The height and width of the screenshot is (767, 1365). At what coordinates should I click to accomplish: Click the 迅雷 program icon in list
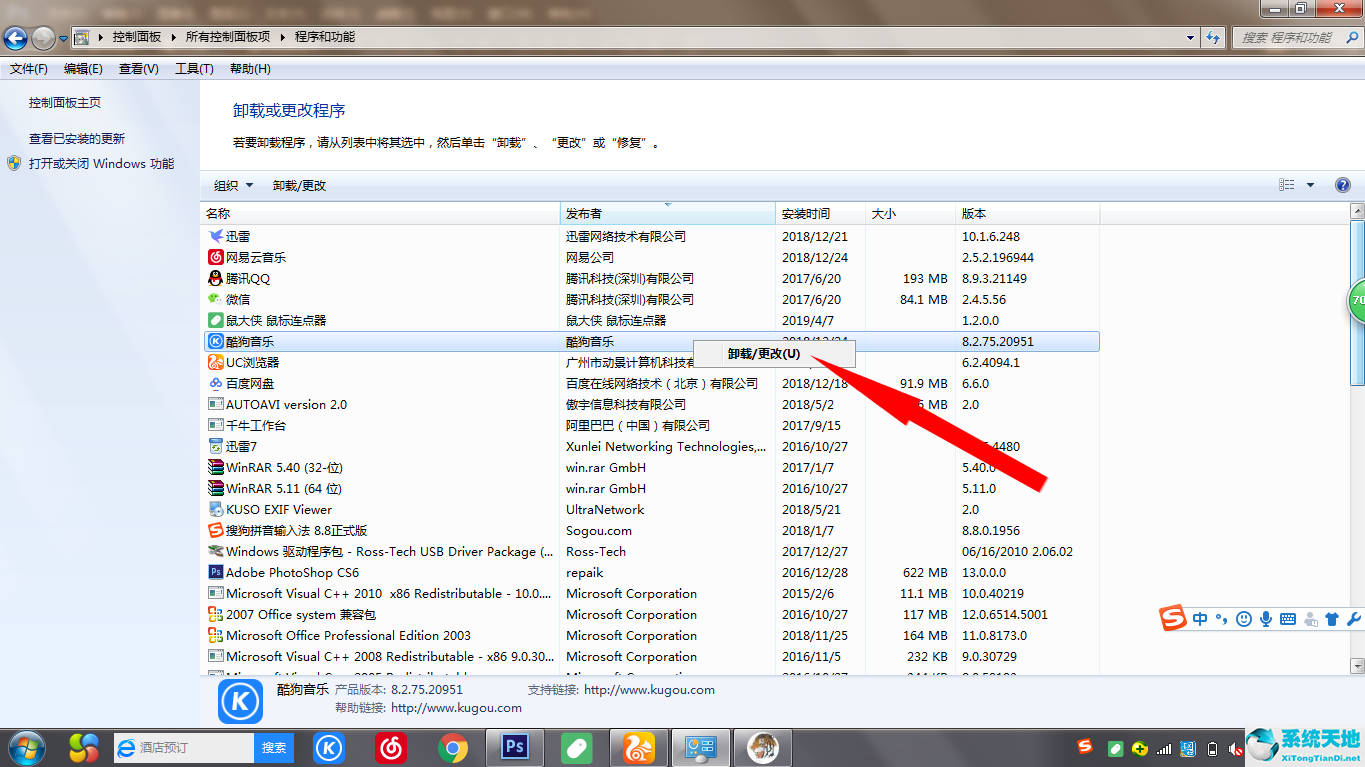215,236
